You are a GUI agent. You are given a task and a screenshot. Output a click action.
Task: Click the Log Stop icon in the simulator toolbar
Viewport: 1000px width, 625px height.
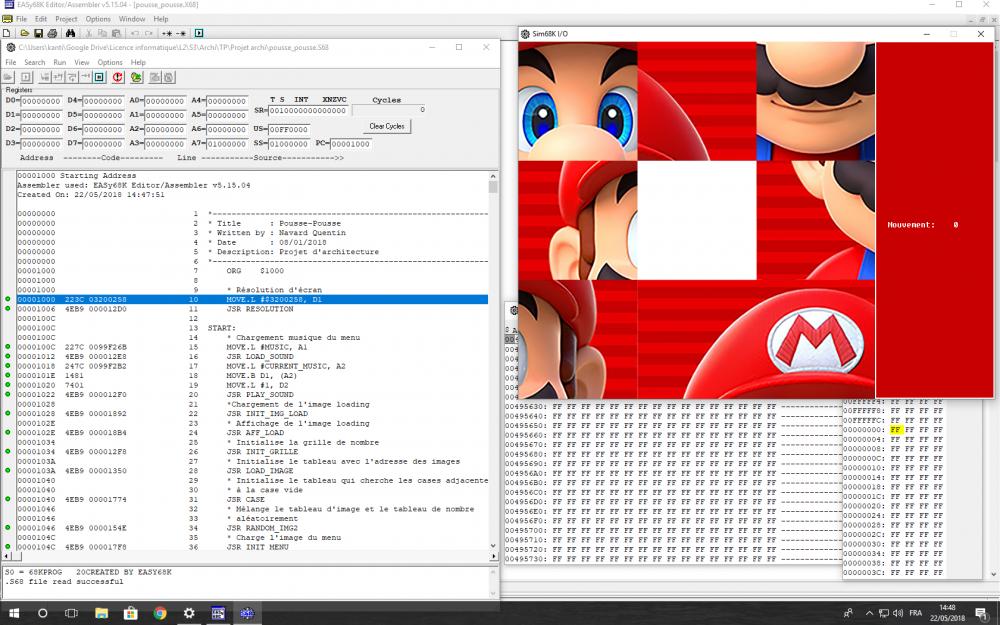pos(168,77)
